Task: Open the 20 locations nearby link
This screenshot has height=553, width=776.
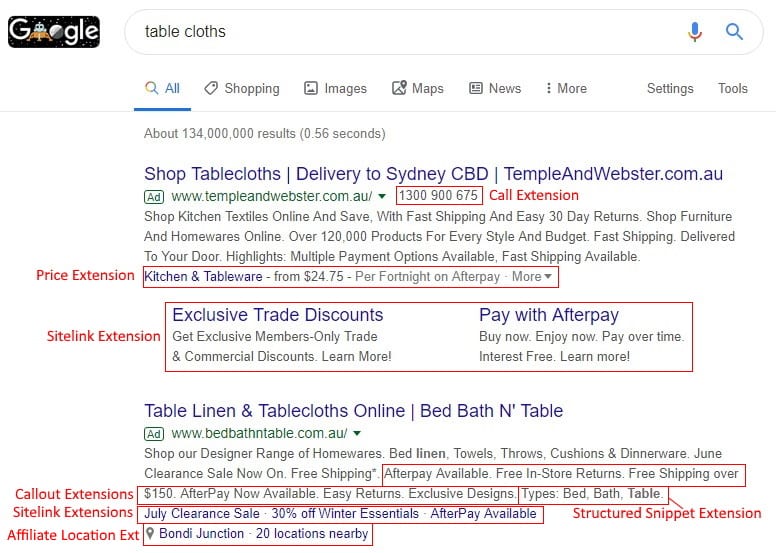Action: 312,533
